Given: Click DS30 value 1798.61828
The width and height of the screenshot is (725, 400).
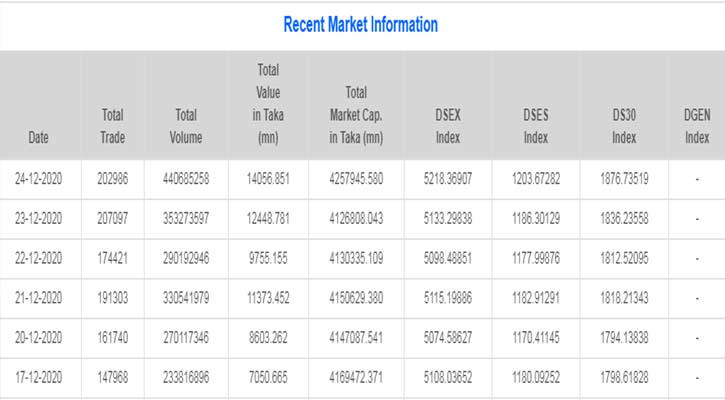Looking at the screenshot, I should click(624, 378).
